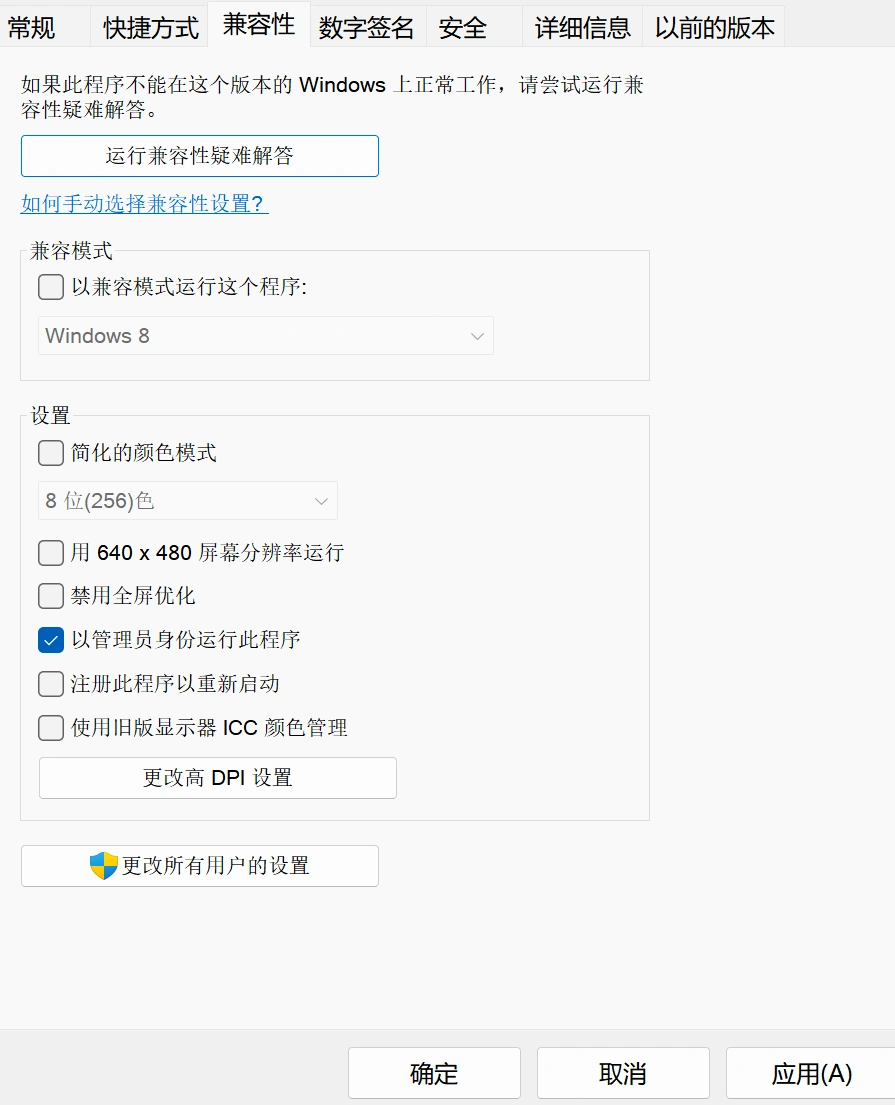View the 以前的版本 tab
This screenshot has width=895, height=1105.
point(714,28)
